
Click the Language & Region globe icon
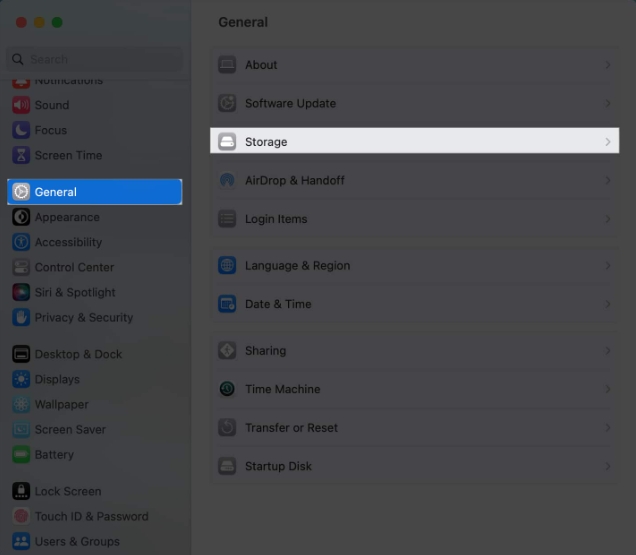(x=227, y=266)
